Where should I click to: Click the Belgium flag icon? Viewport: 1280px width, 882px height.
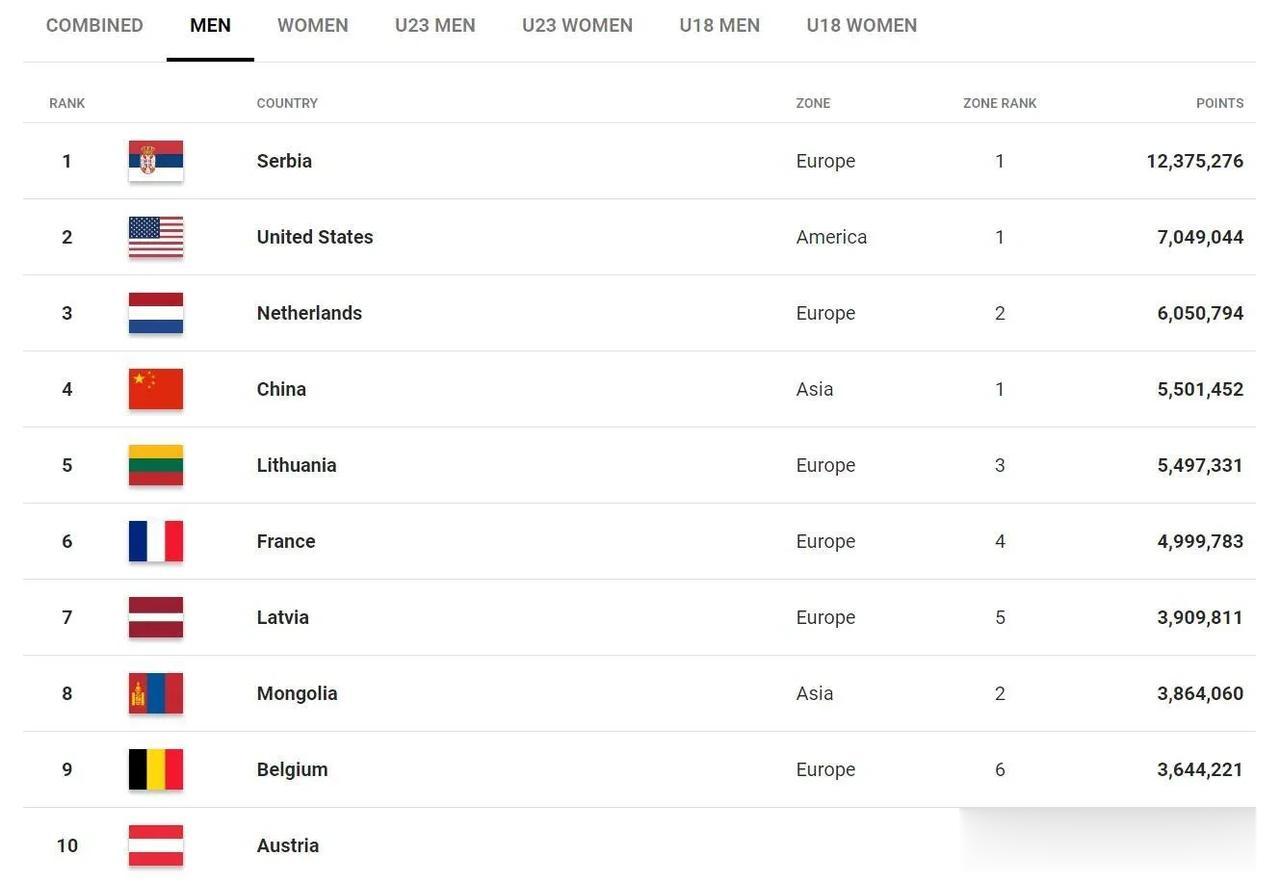click(156, 769)
